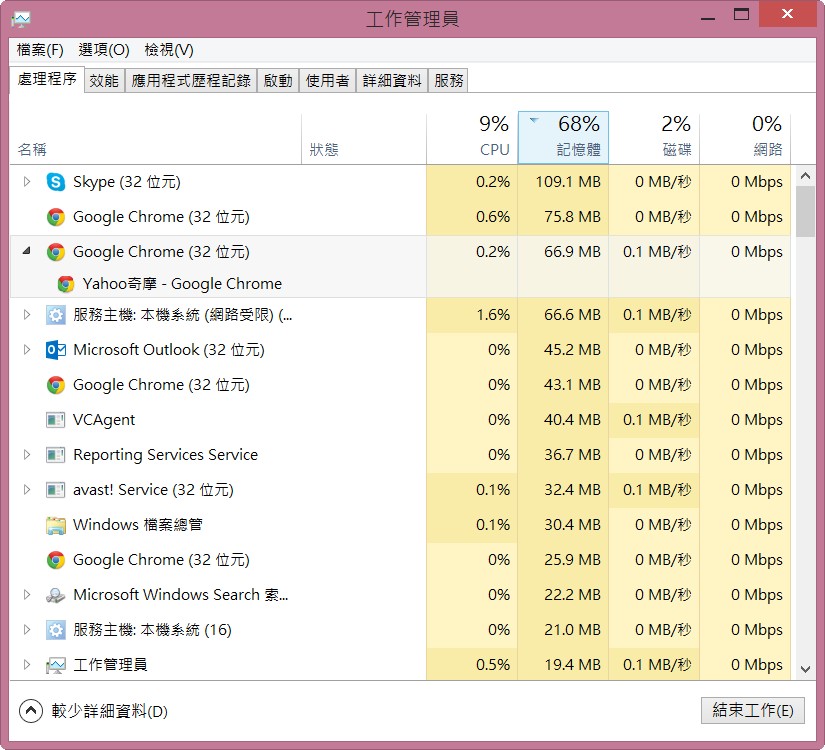The height and width of the screenshot is (750, 825).
Task: Click the 22.2 MB memory cell
Action: pos(564,595)
